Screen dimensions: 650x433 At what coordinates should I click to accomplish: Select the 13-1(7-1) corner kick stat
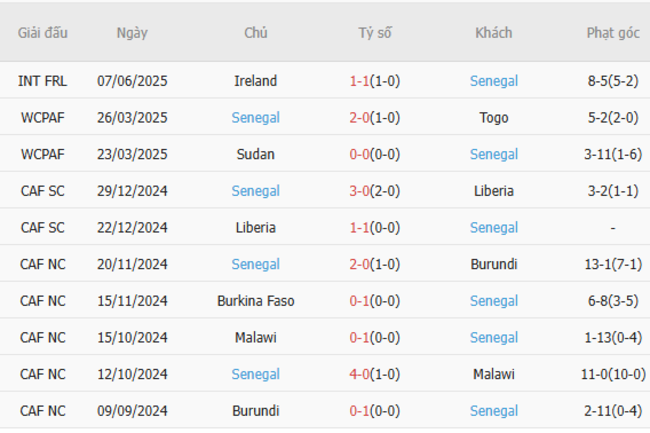coord(612,264)
